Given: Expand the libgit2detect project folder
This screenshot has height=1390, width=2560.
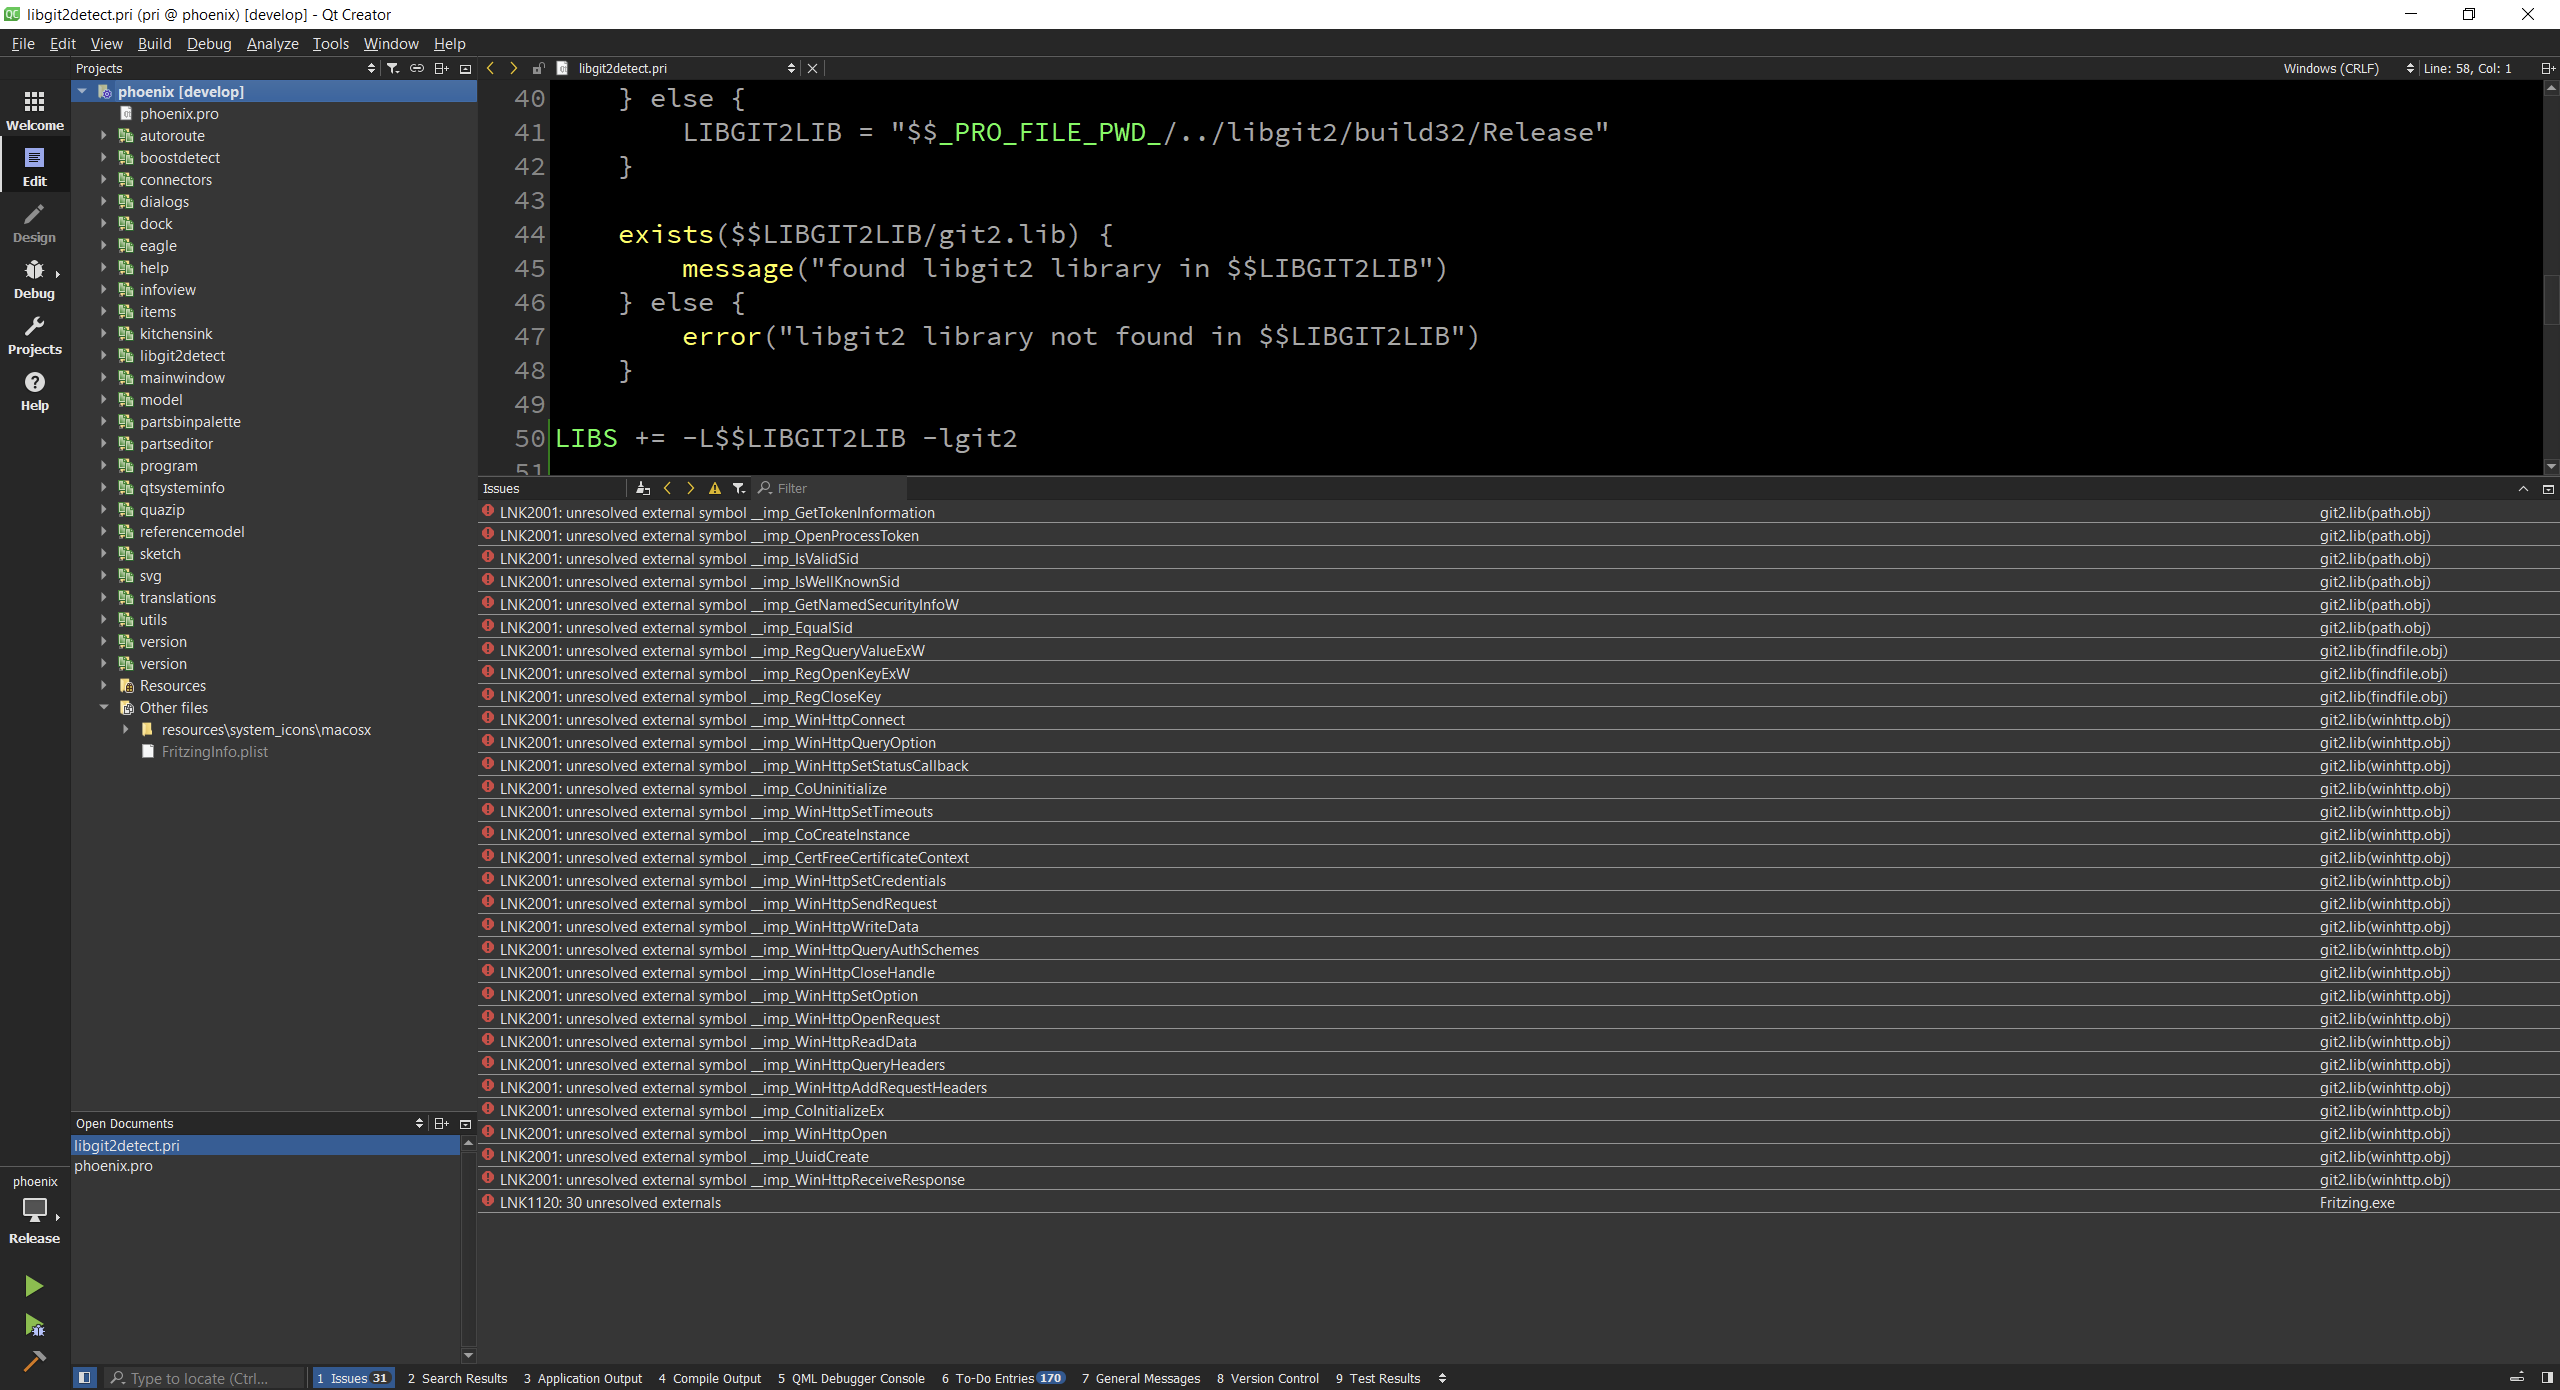Looking at the screenshot, I should point(103,355).
